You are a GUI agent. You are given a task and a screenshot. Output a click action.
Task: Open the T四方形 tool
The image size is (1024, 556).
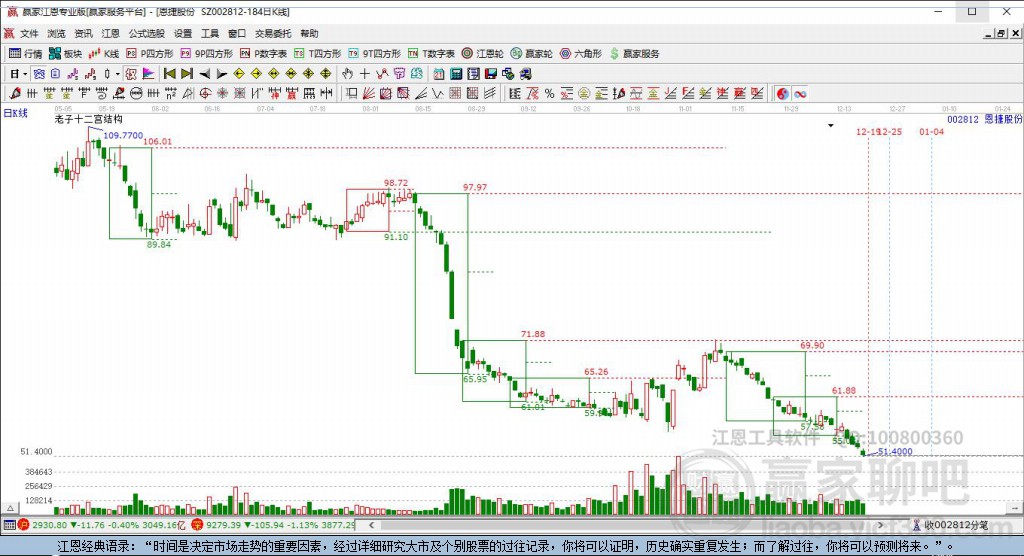click(317, 54)
